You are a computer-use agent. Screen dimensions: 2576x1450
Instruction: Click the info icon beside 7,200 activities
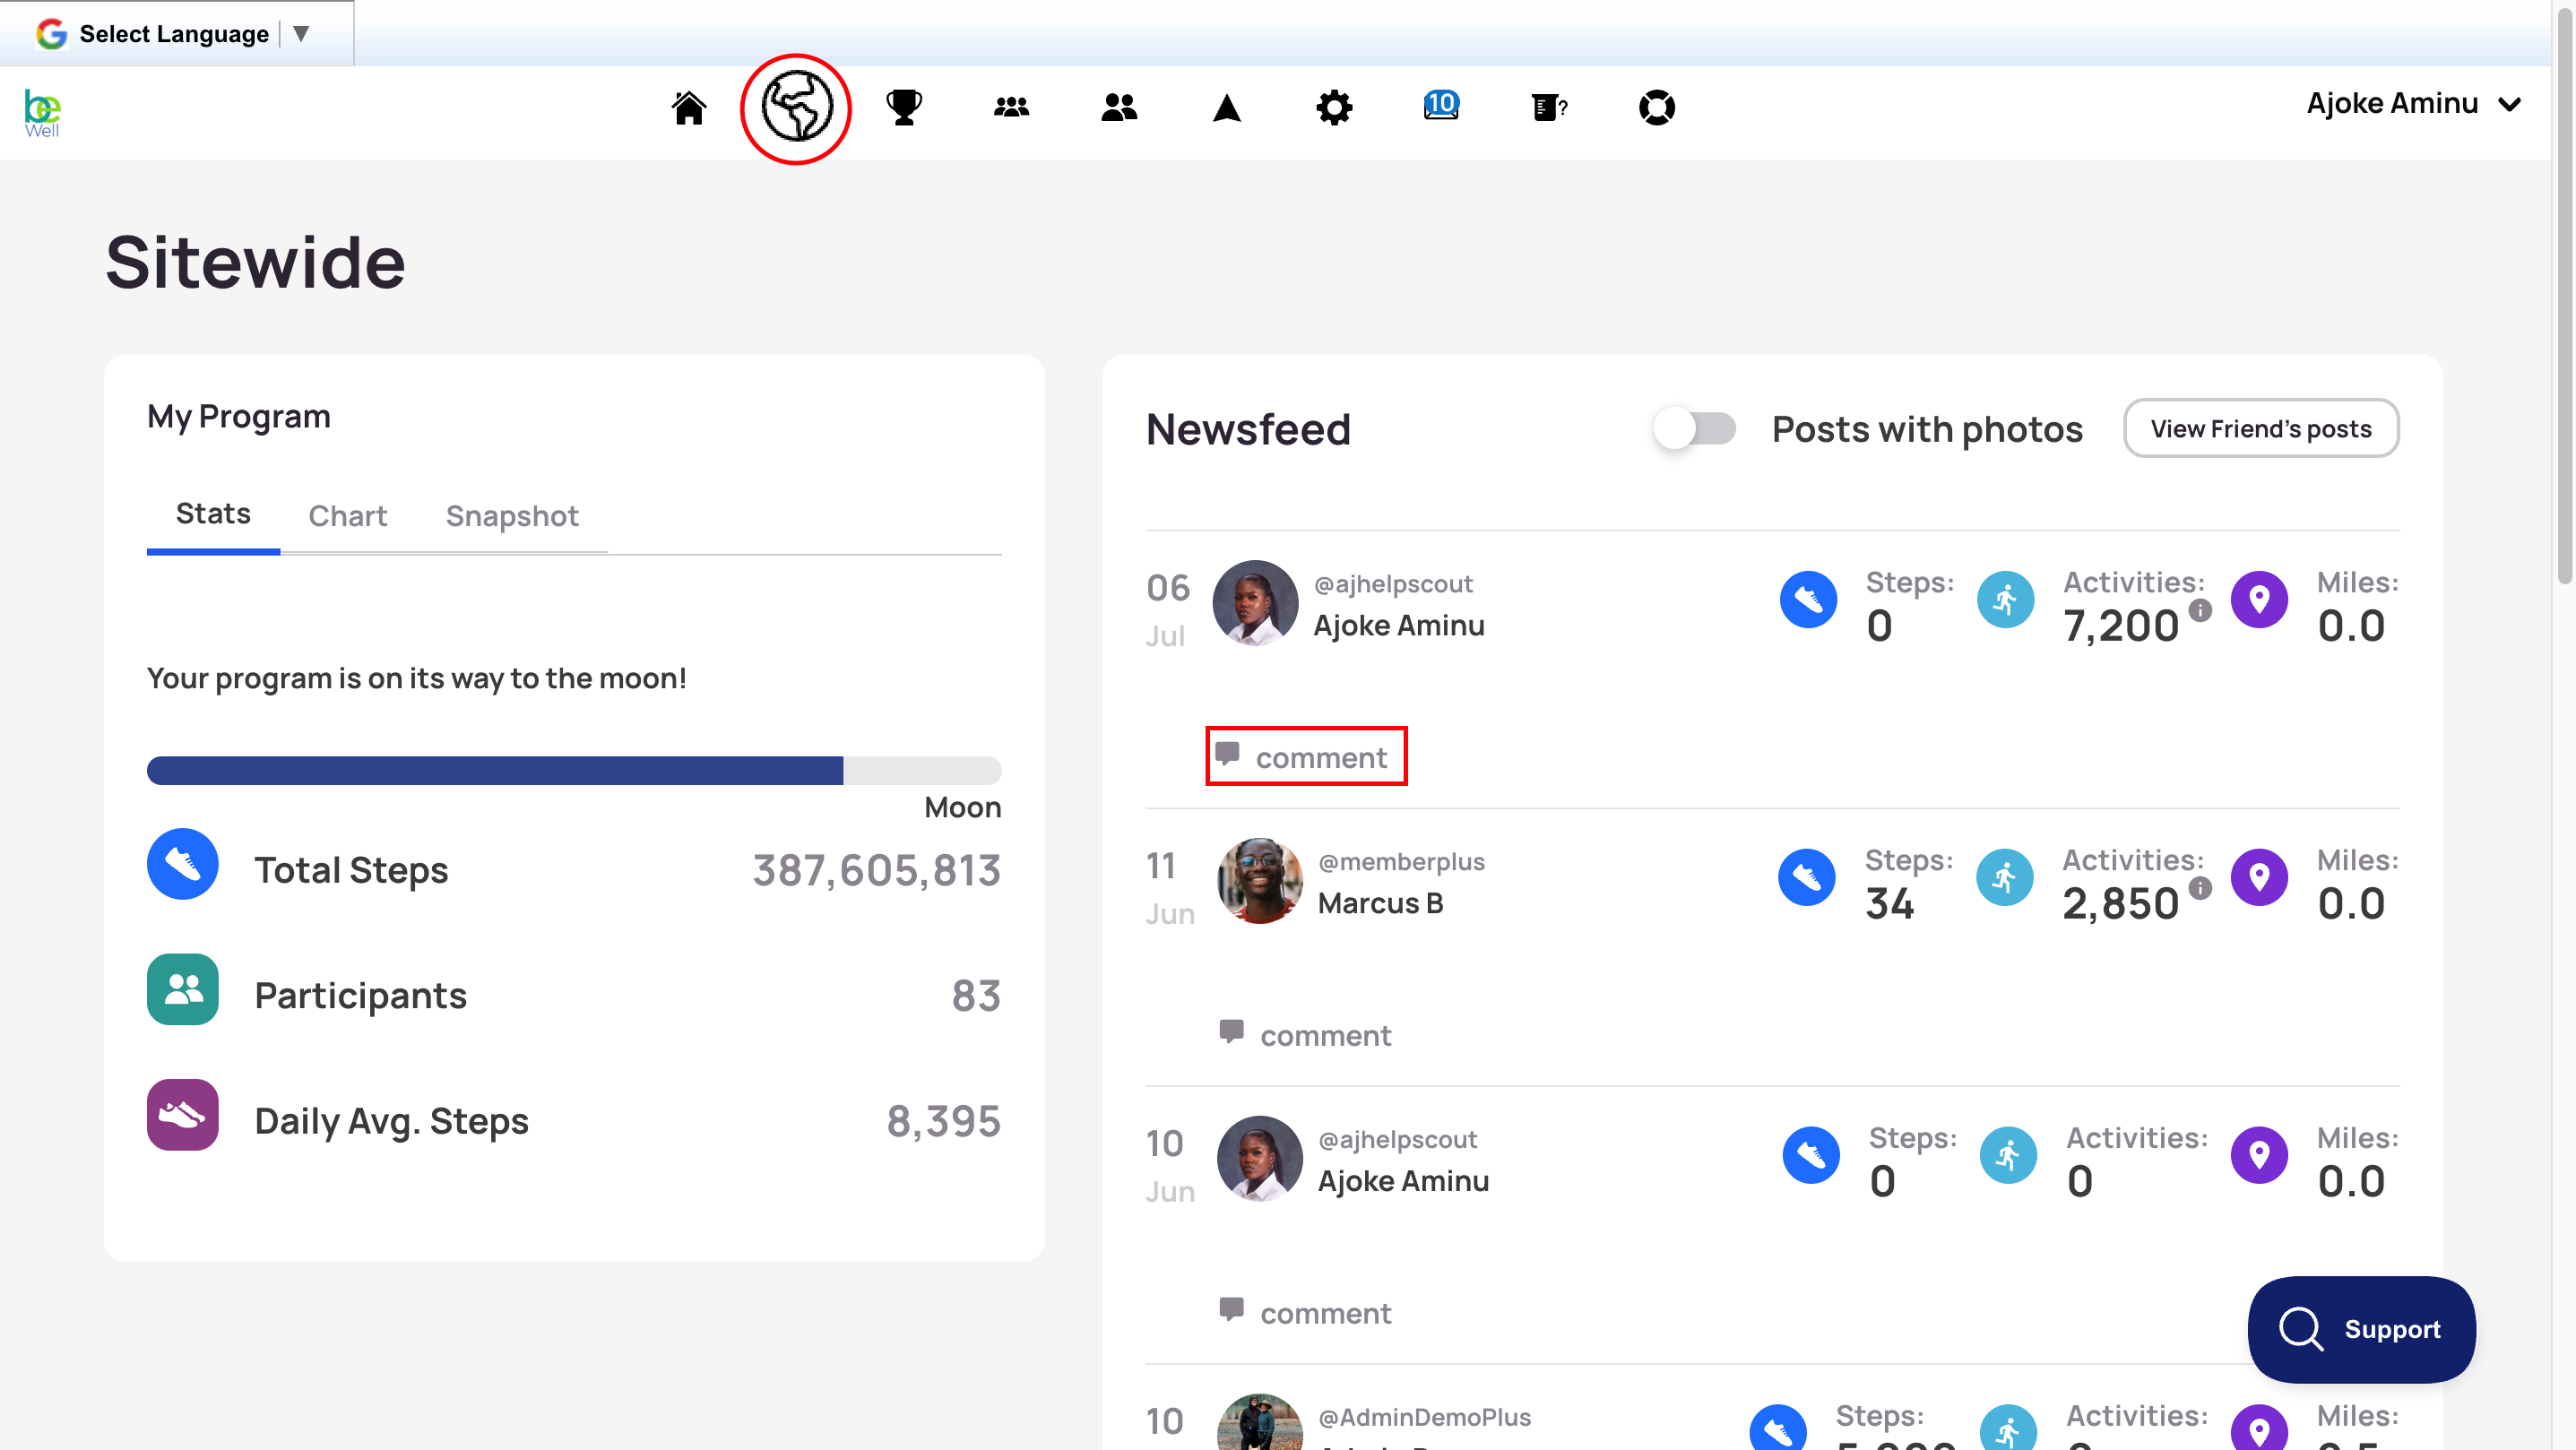tap(2200, 610)
